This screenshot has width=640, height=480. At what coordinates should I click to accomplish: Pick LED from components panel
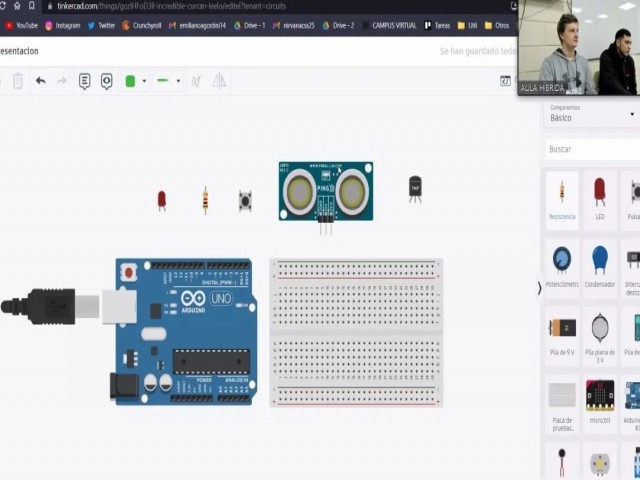pos(600,200)
